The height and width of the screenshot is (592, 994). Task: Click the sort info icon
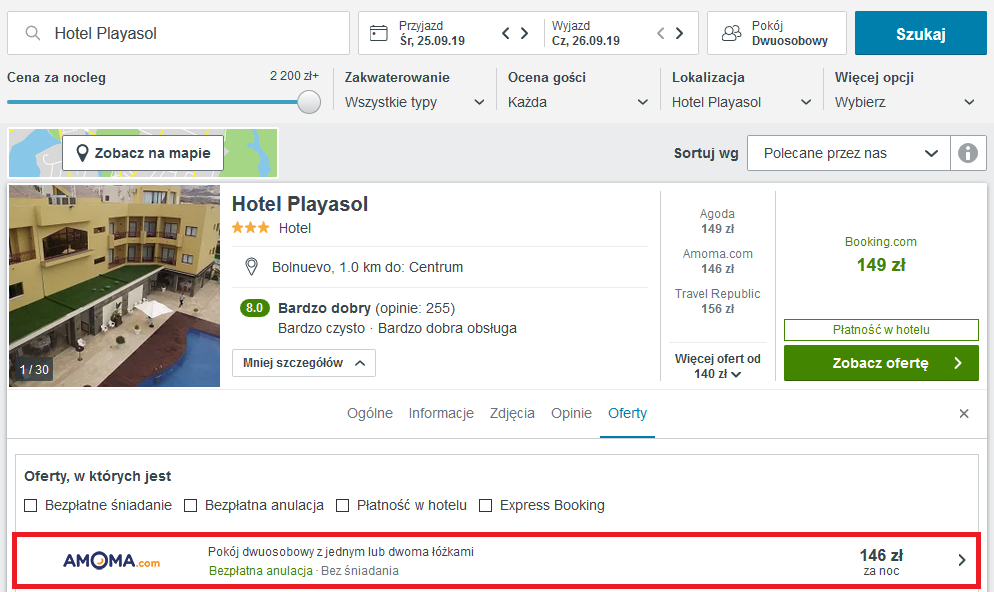click(x=967, y=153)
